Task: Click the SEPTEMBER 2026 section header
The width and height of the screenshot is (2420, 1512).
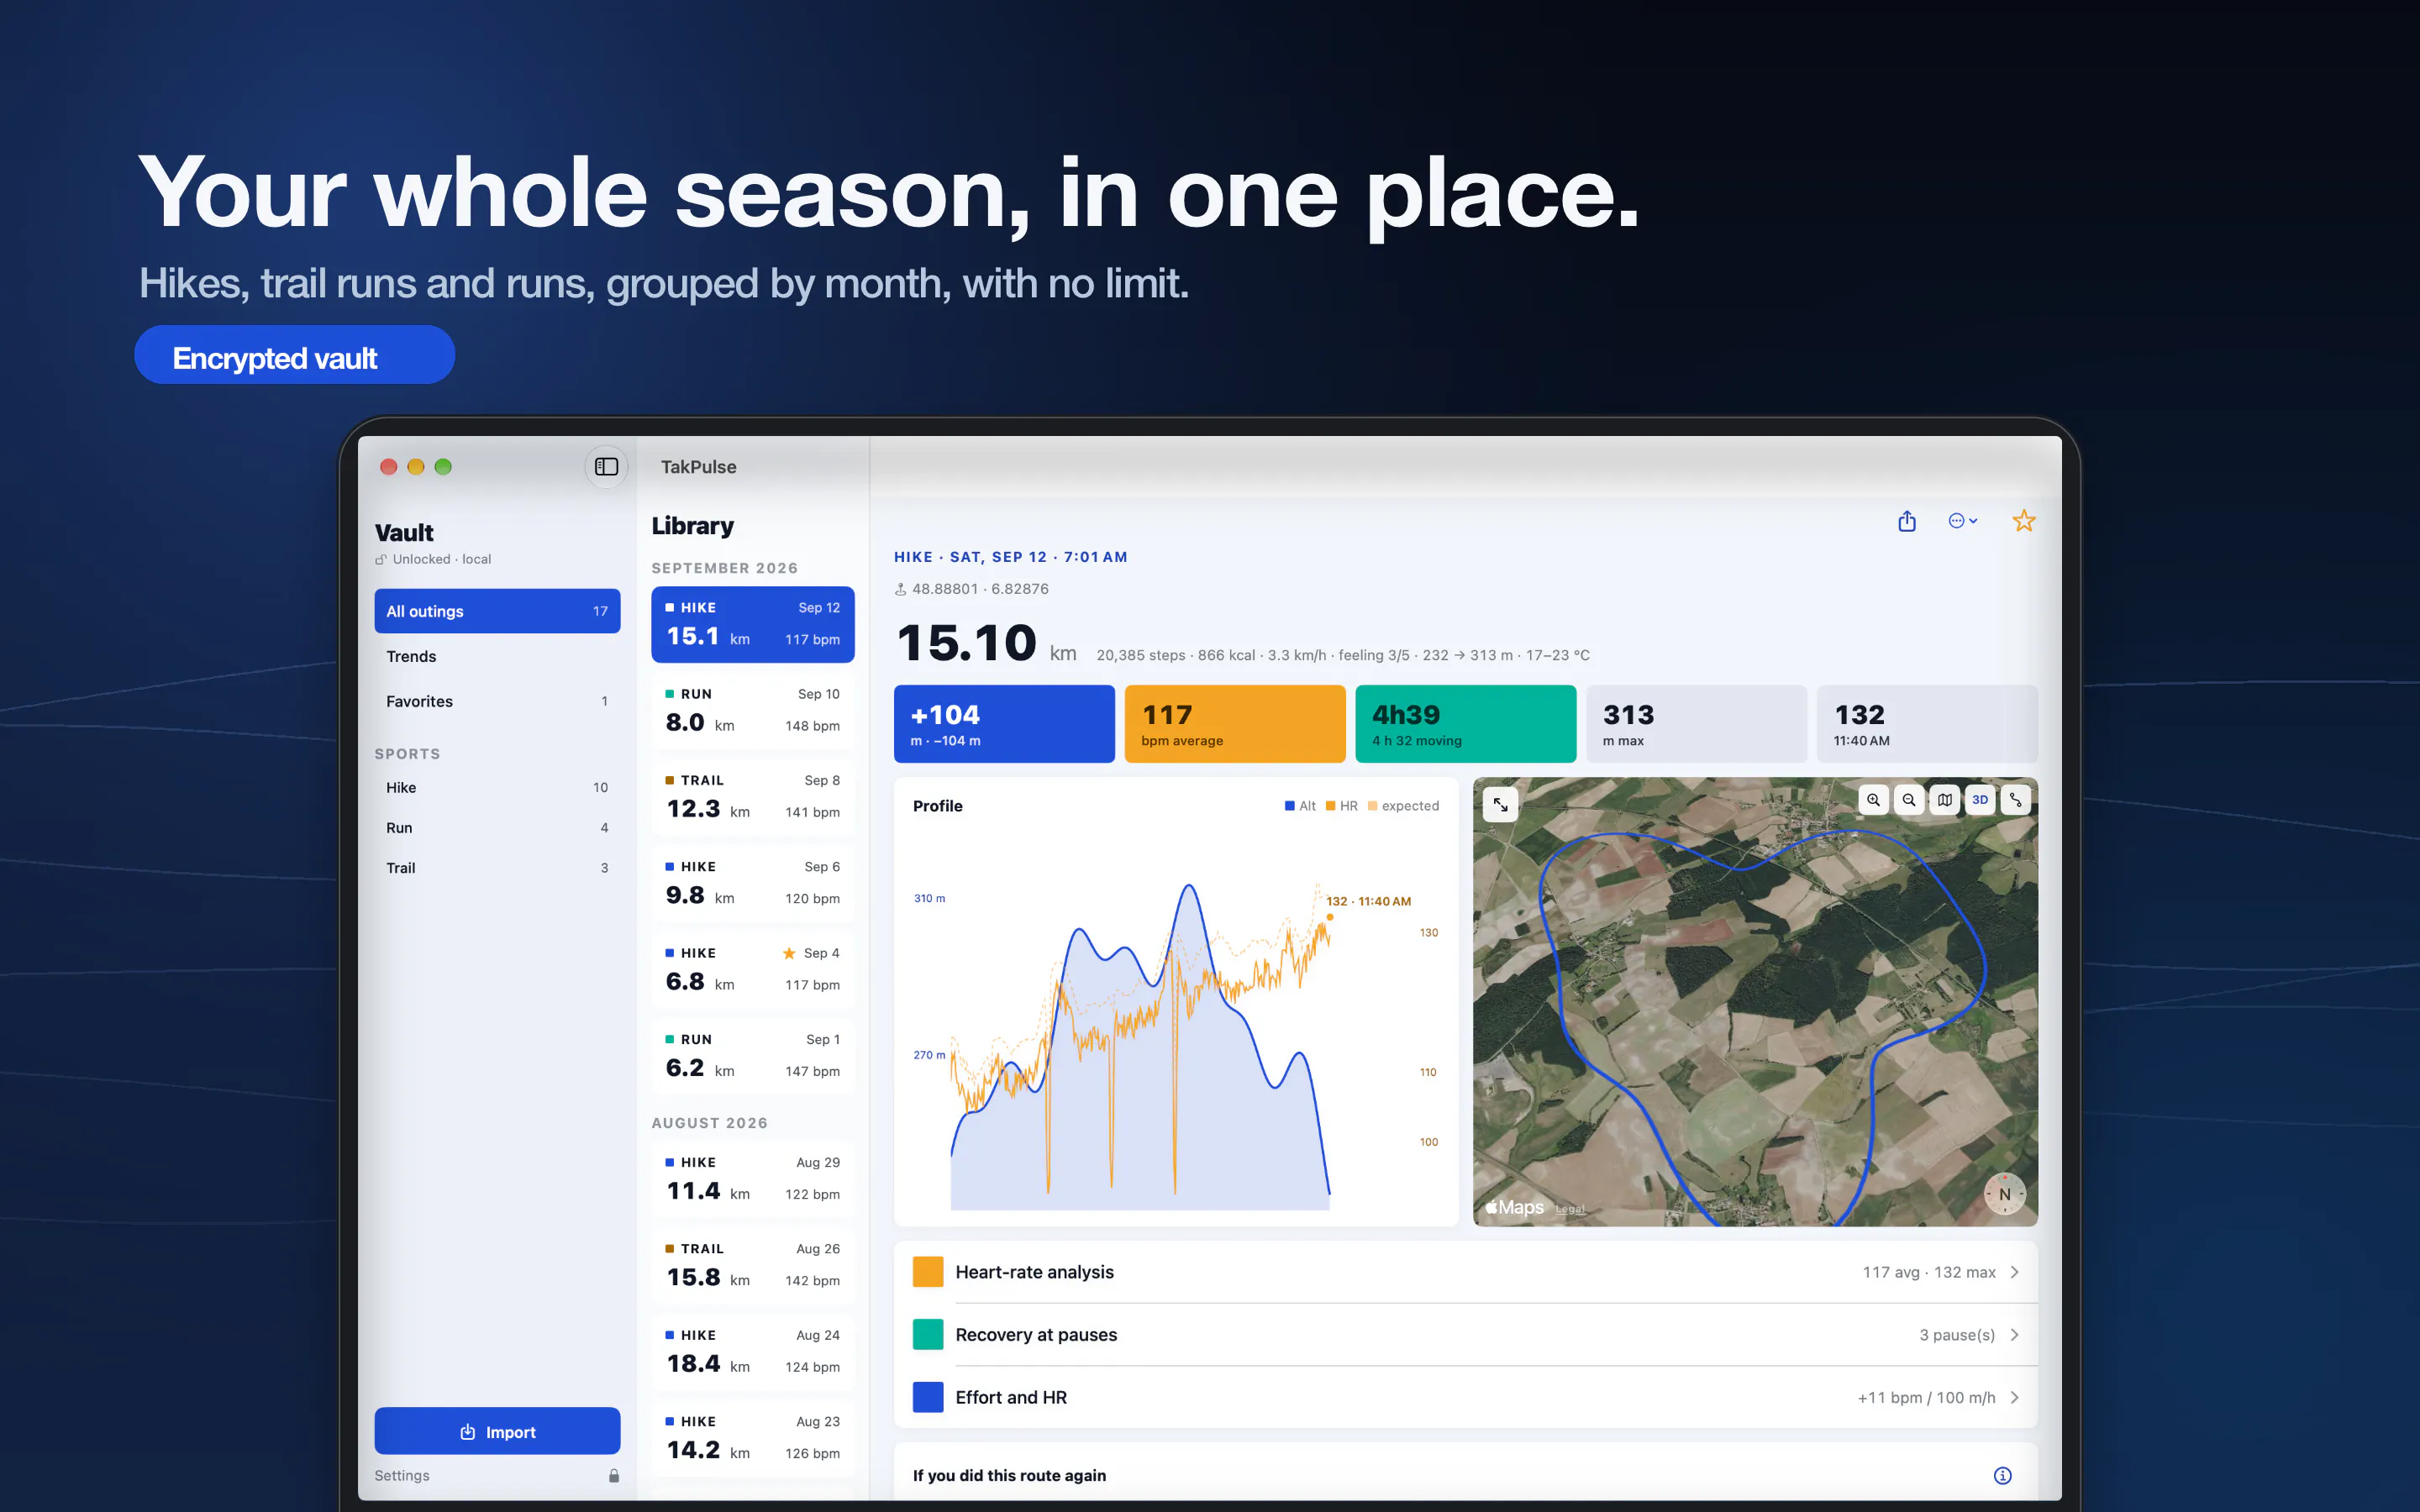Action: [x=725, y=568]
